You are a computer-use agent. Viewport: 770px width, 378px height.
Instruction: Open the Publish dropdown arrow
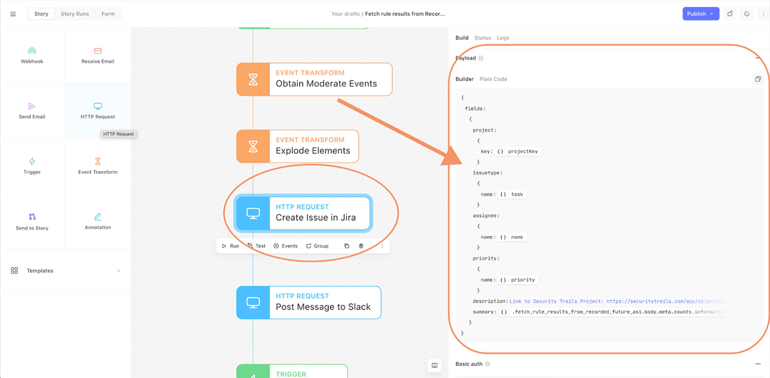(712, 14)
